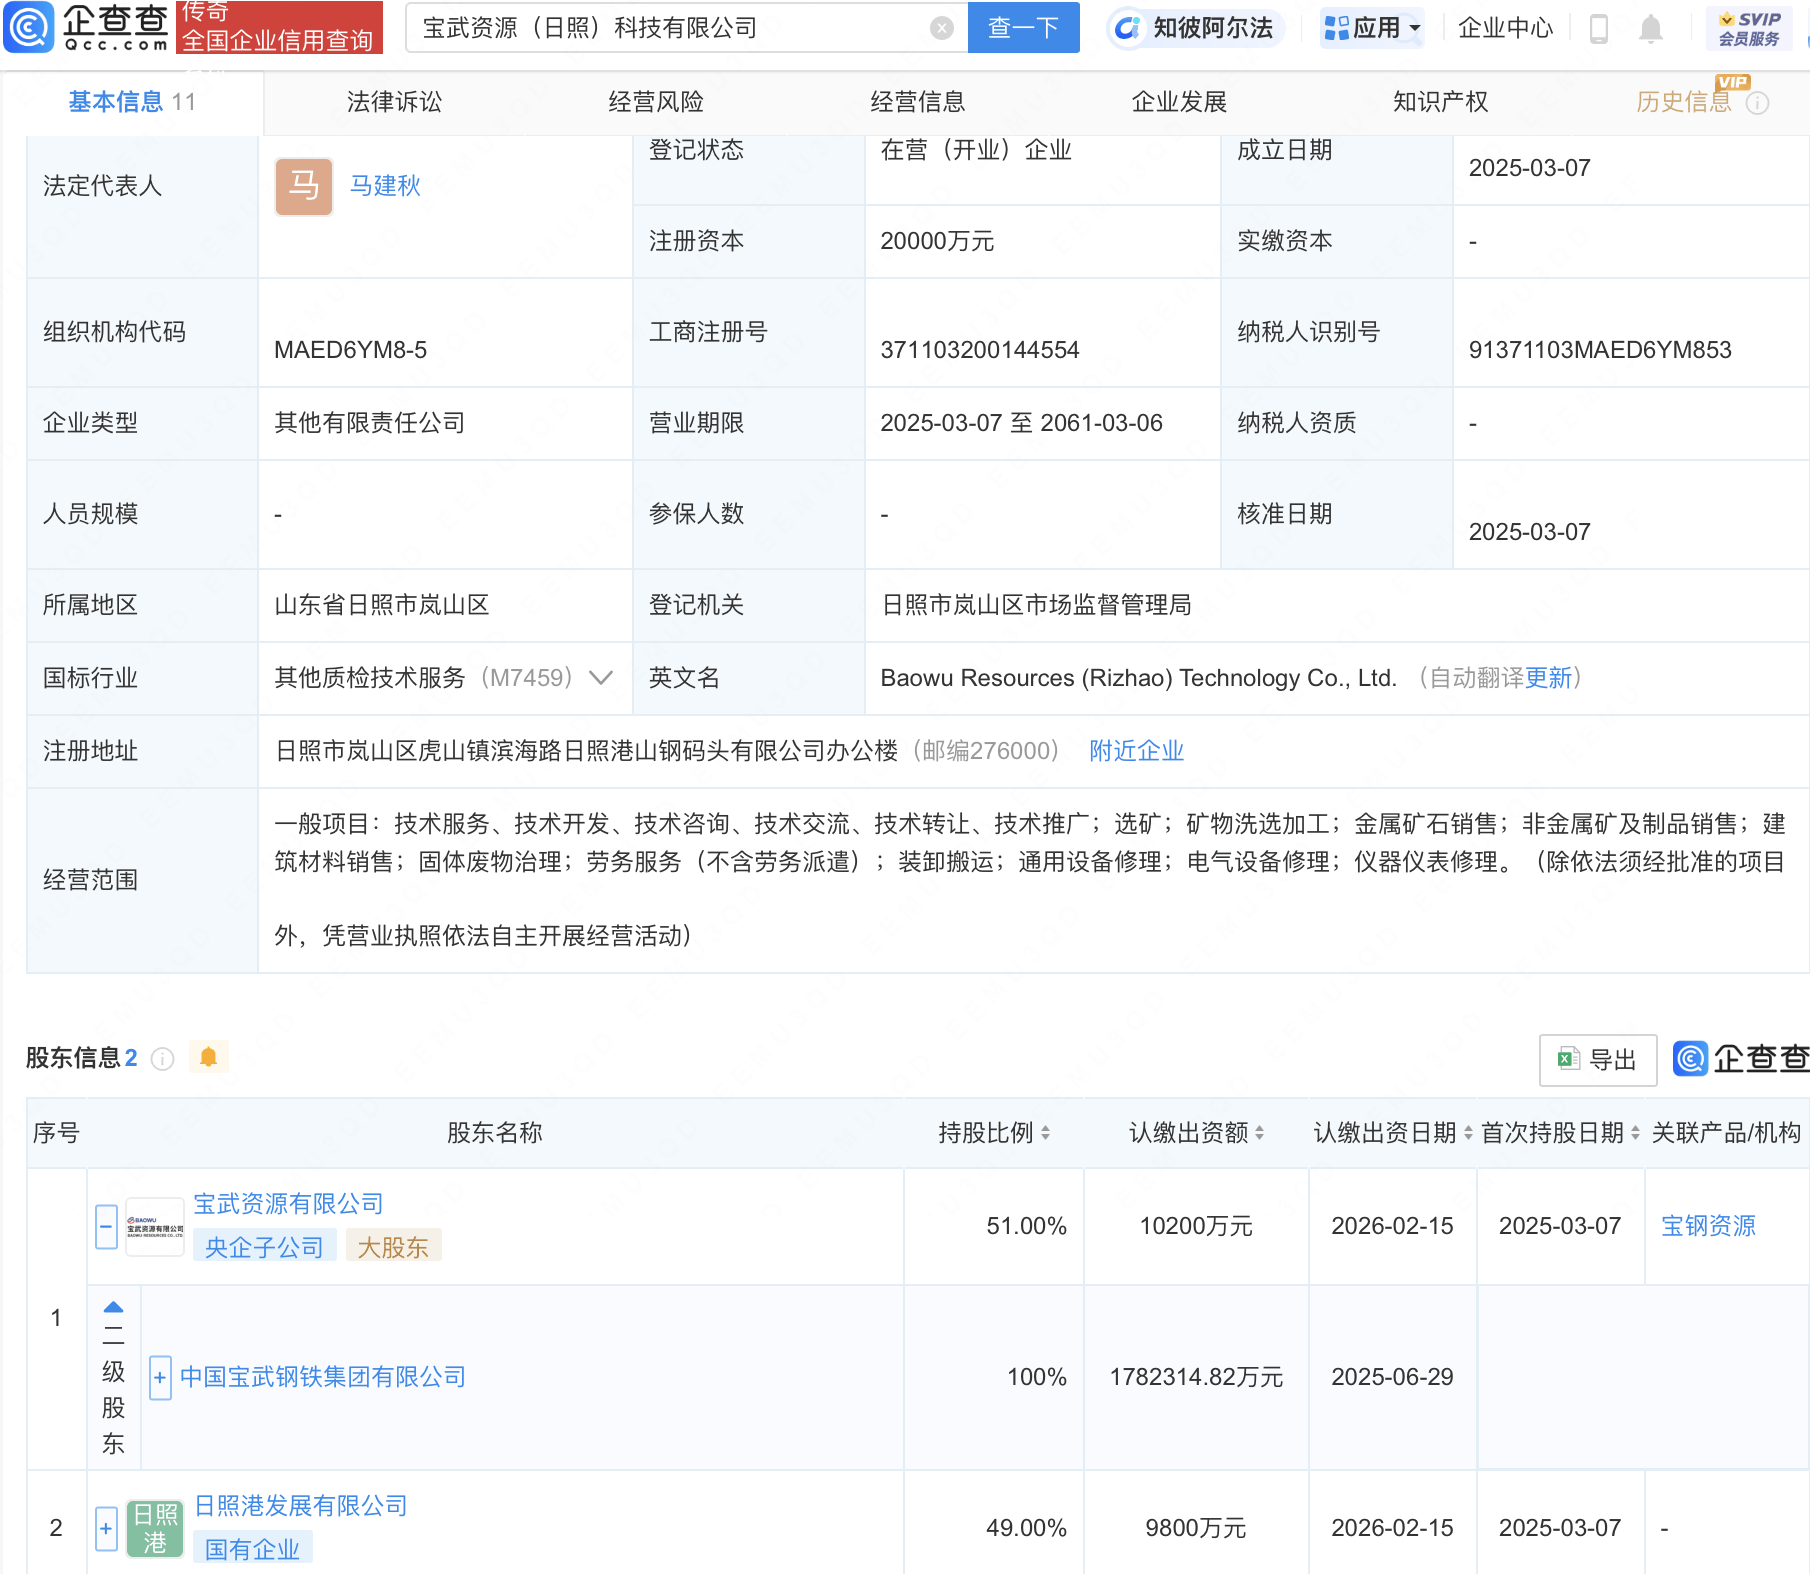Click 其他质检技术服务 industry text

(x=370, y=678)
